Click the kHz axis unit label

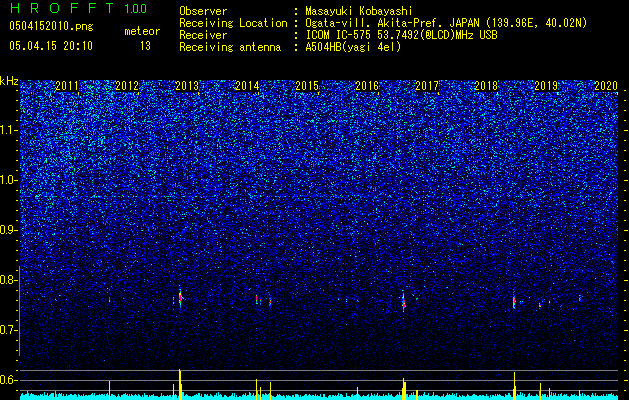(9, 81)
